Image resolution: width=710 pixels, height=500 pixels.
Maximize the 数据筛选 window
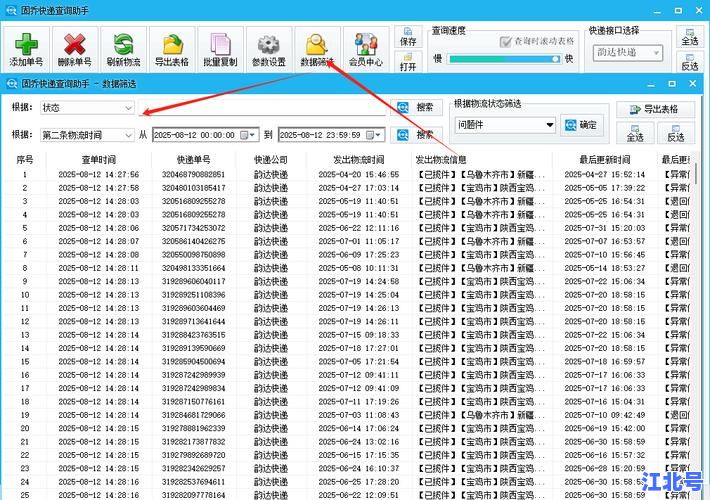pyautogui.click(x=672, y=84)
